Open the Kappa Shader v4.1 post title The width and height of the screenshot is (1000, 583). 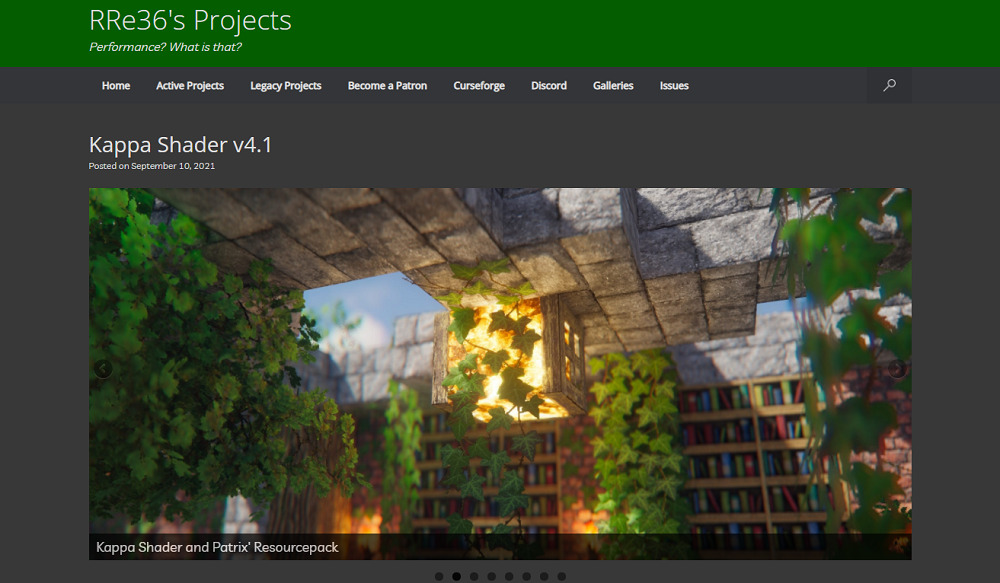click(x=180, y=145)
